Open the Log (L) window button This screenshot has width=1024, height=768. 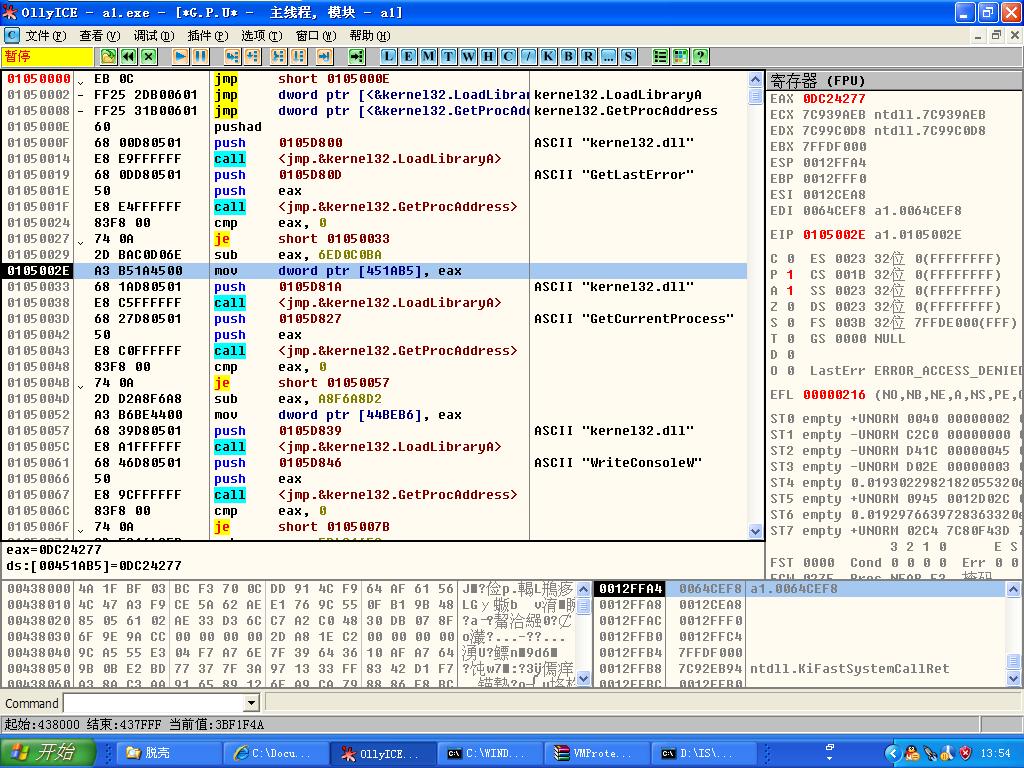coord(388,57)
